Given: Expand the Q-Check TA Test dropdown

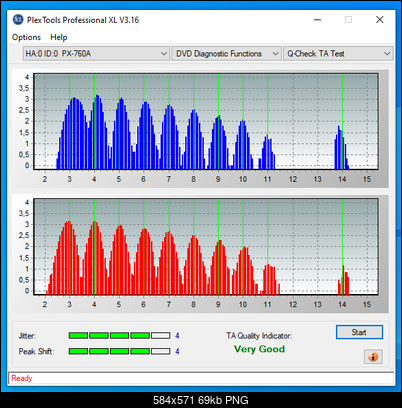Looking at the screenshot, I should tap(338, 54).
